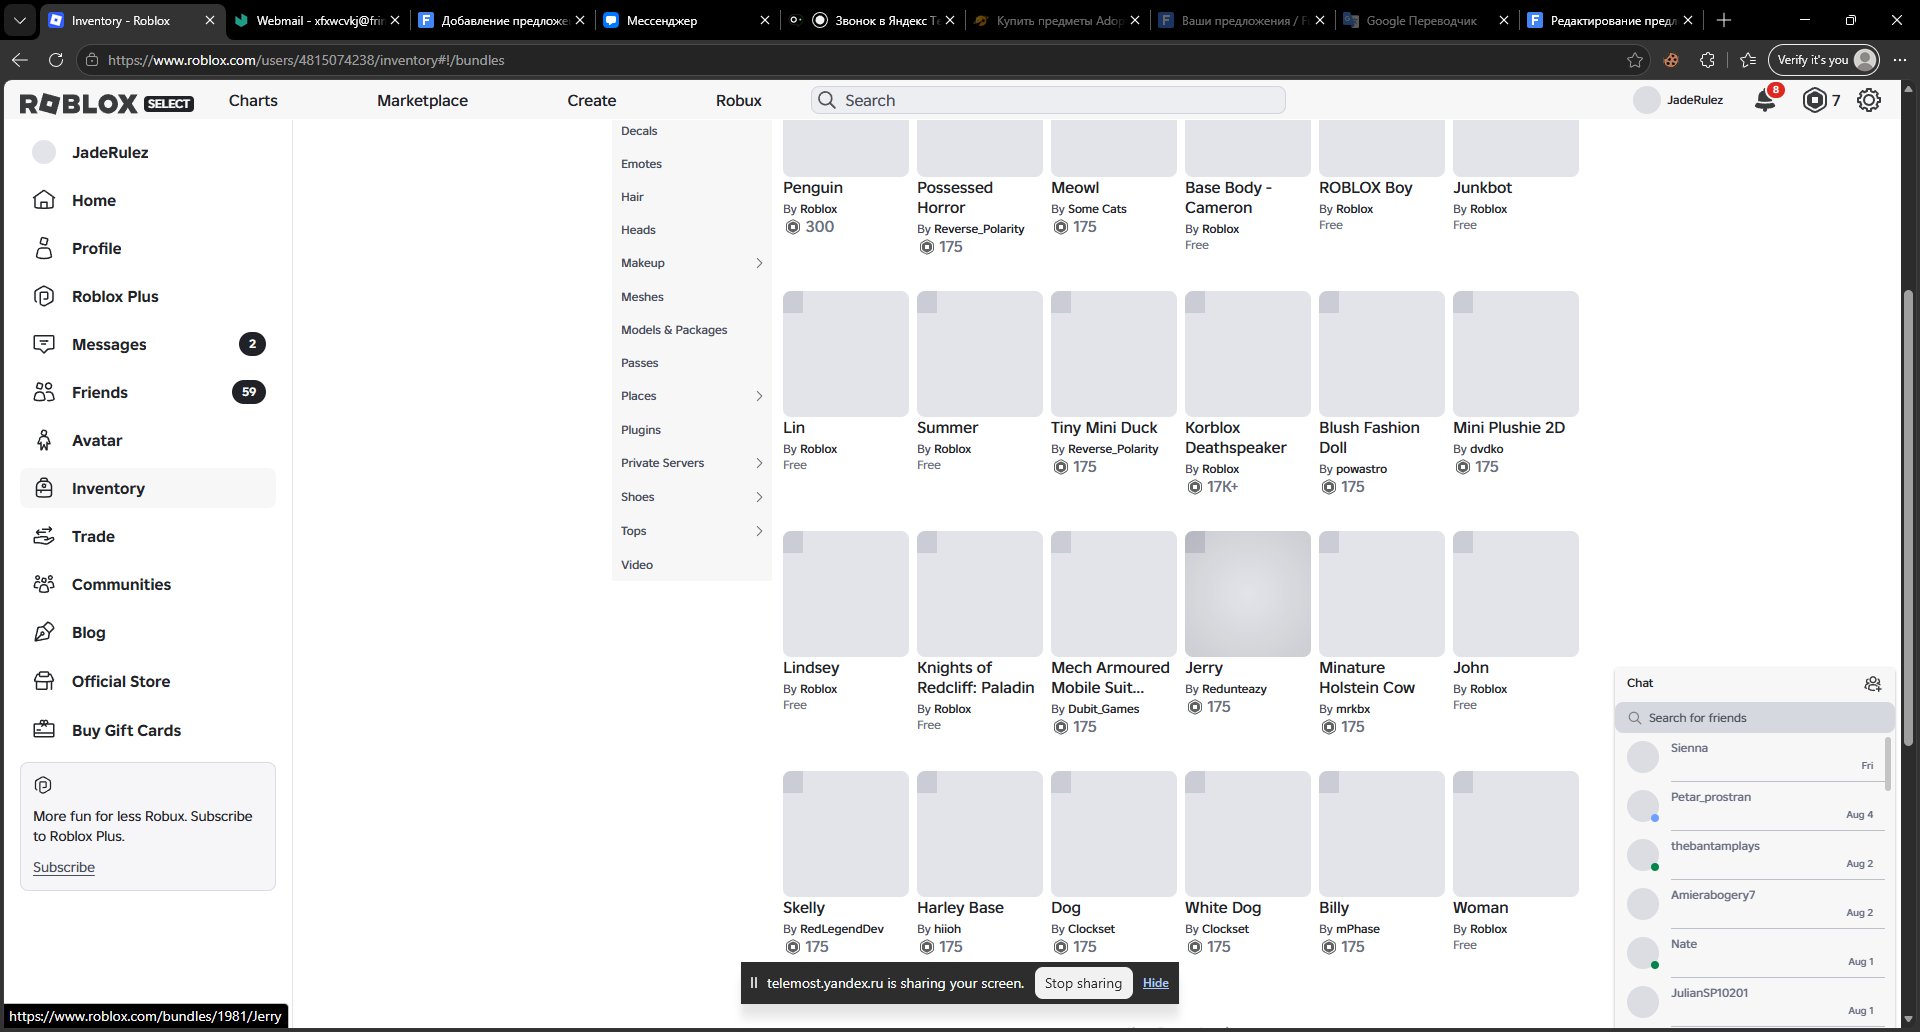Hide the screen sharing notice

pyautogui.click(x=1156, y=983)
